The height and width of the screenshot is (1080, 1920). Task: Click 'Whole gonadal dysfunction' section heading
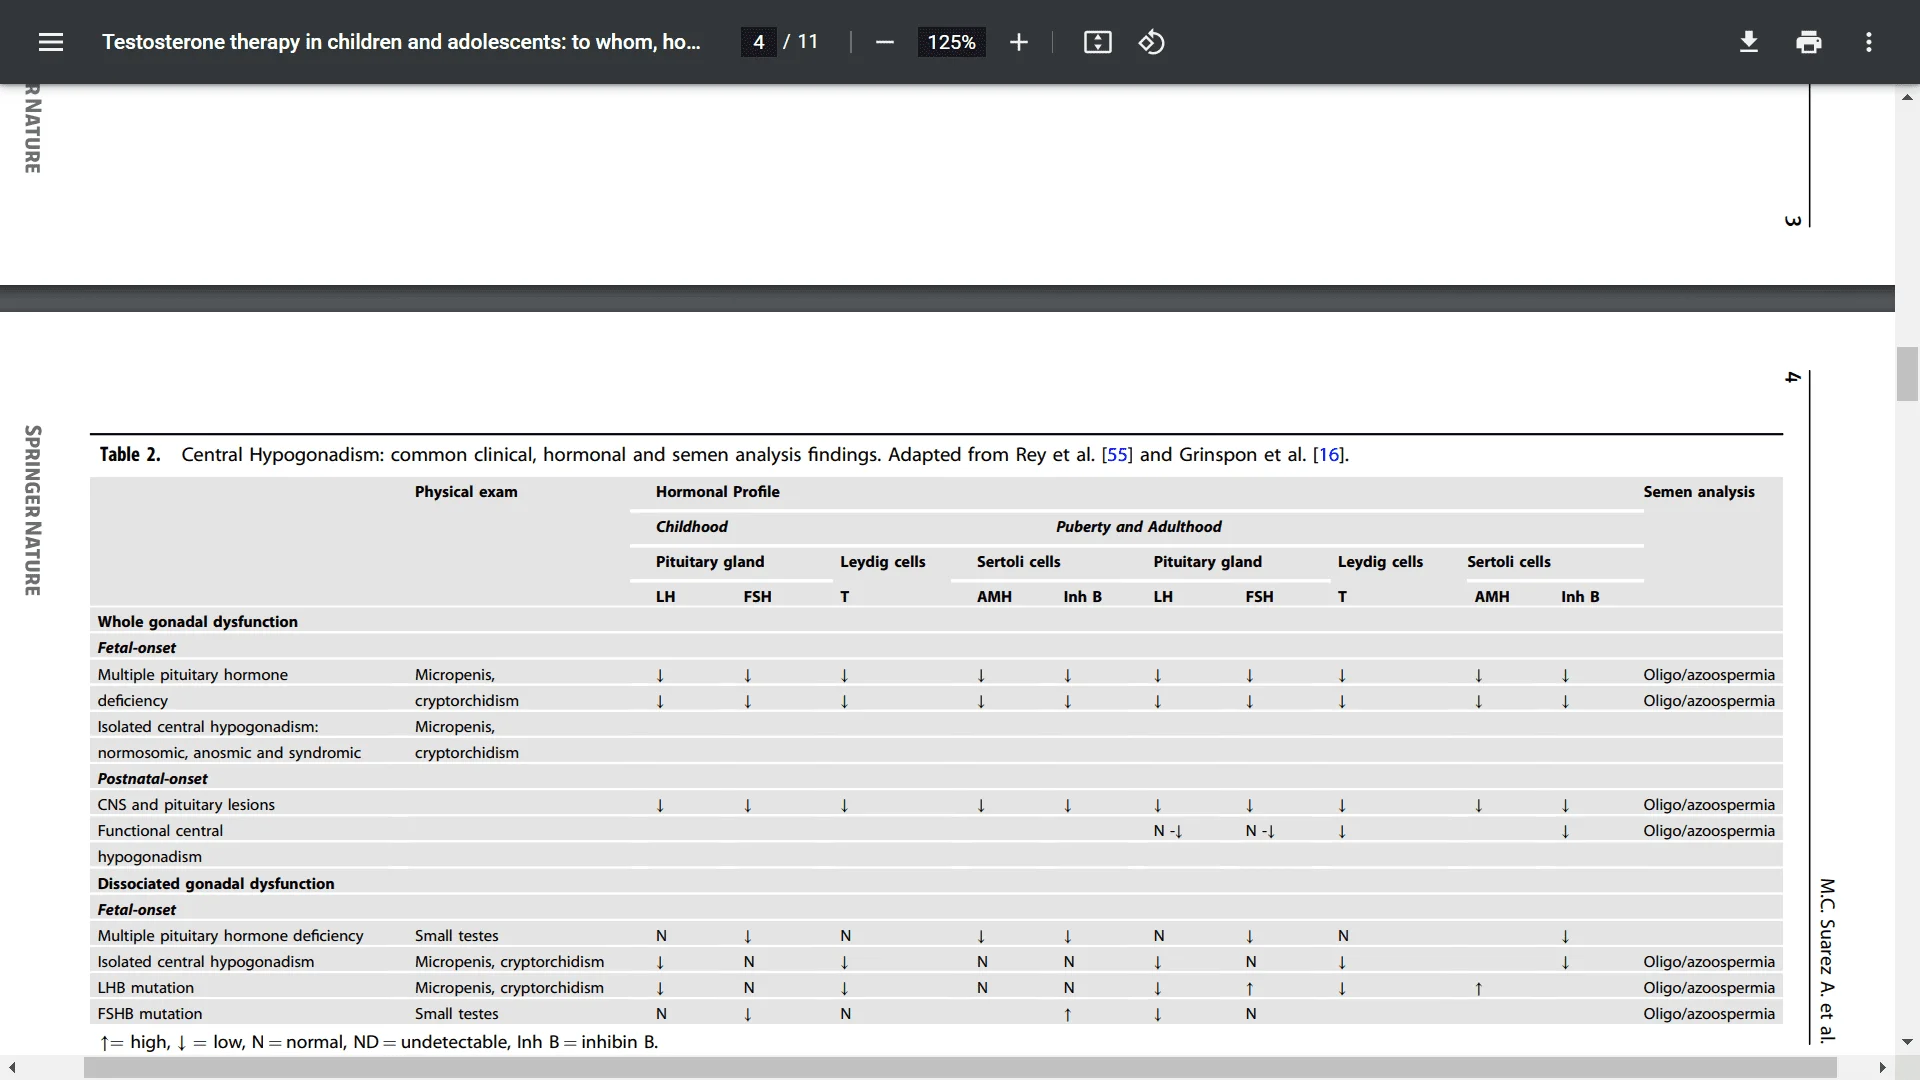(197, 622)
